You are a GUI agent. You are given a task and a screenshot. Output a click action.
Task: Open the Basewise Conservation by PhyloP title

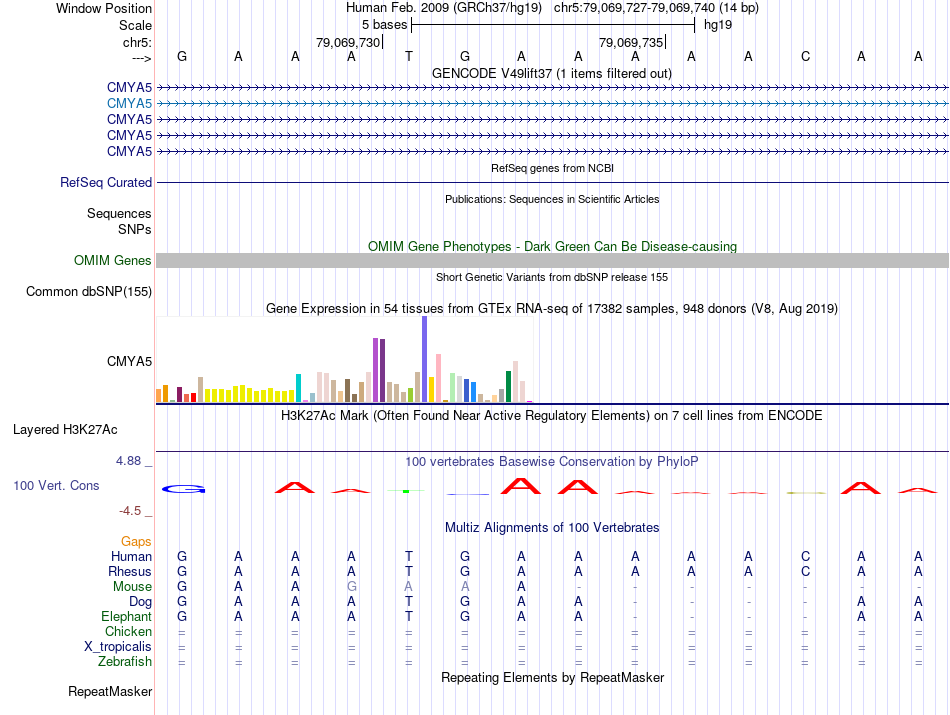pos(552,462)
